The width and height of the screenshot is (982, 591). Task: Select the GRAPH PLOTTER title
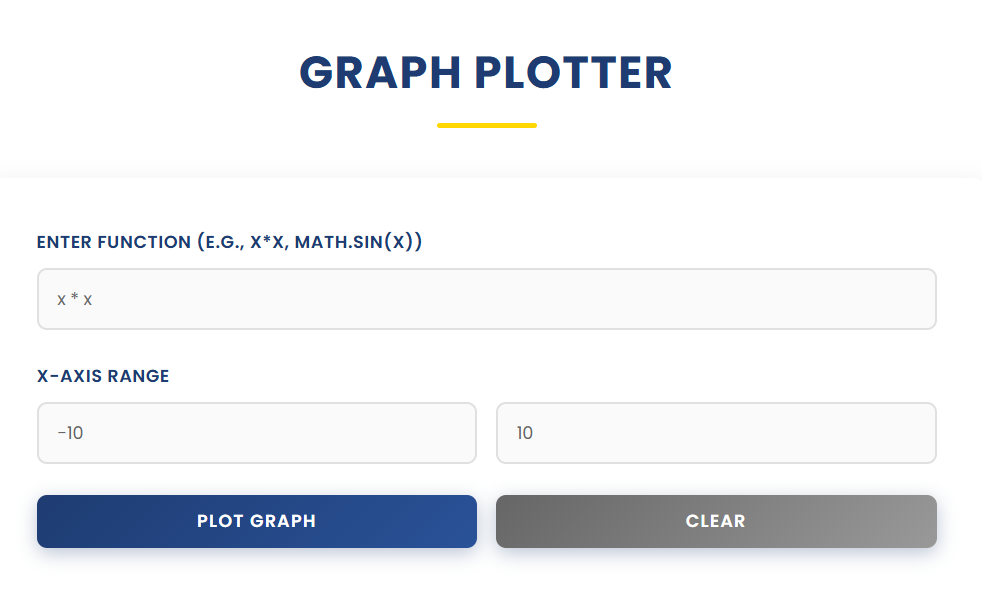486,73
